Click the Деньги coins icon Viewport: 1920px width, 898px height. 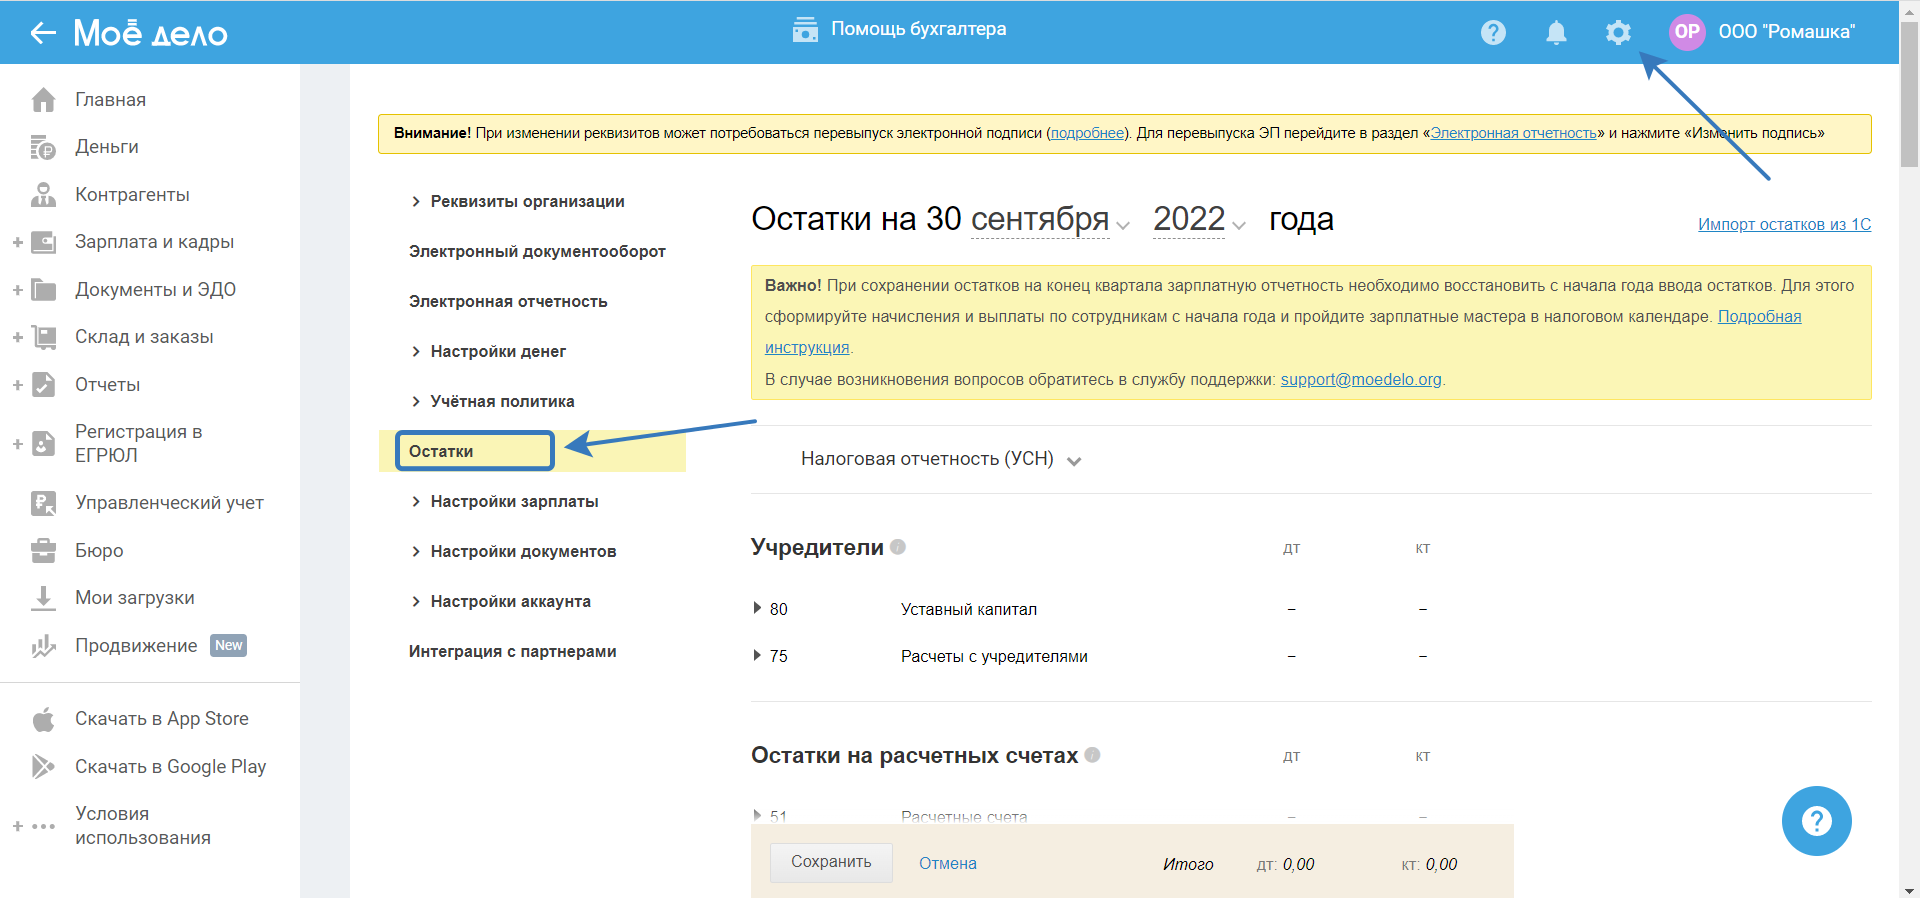pos(43,147)
